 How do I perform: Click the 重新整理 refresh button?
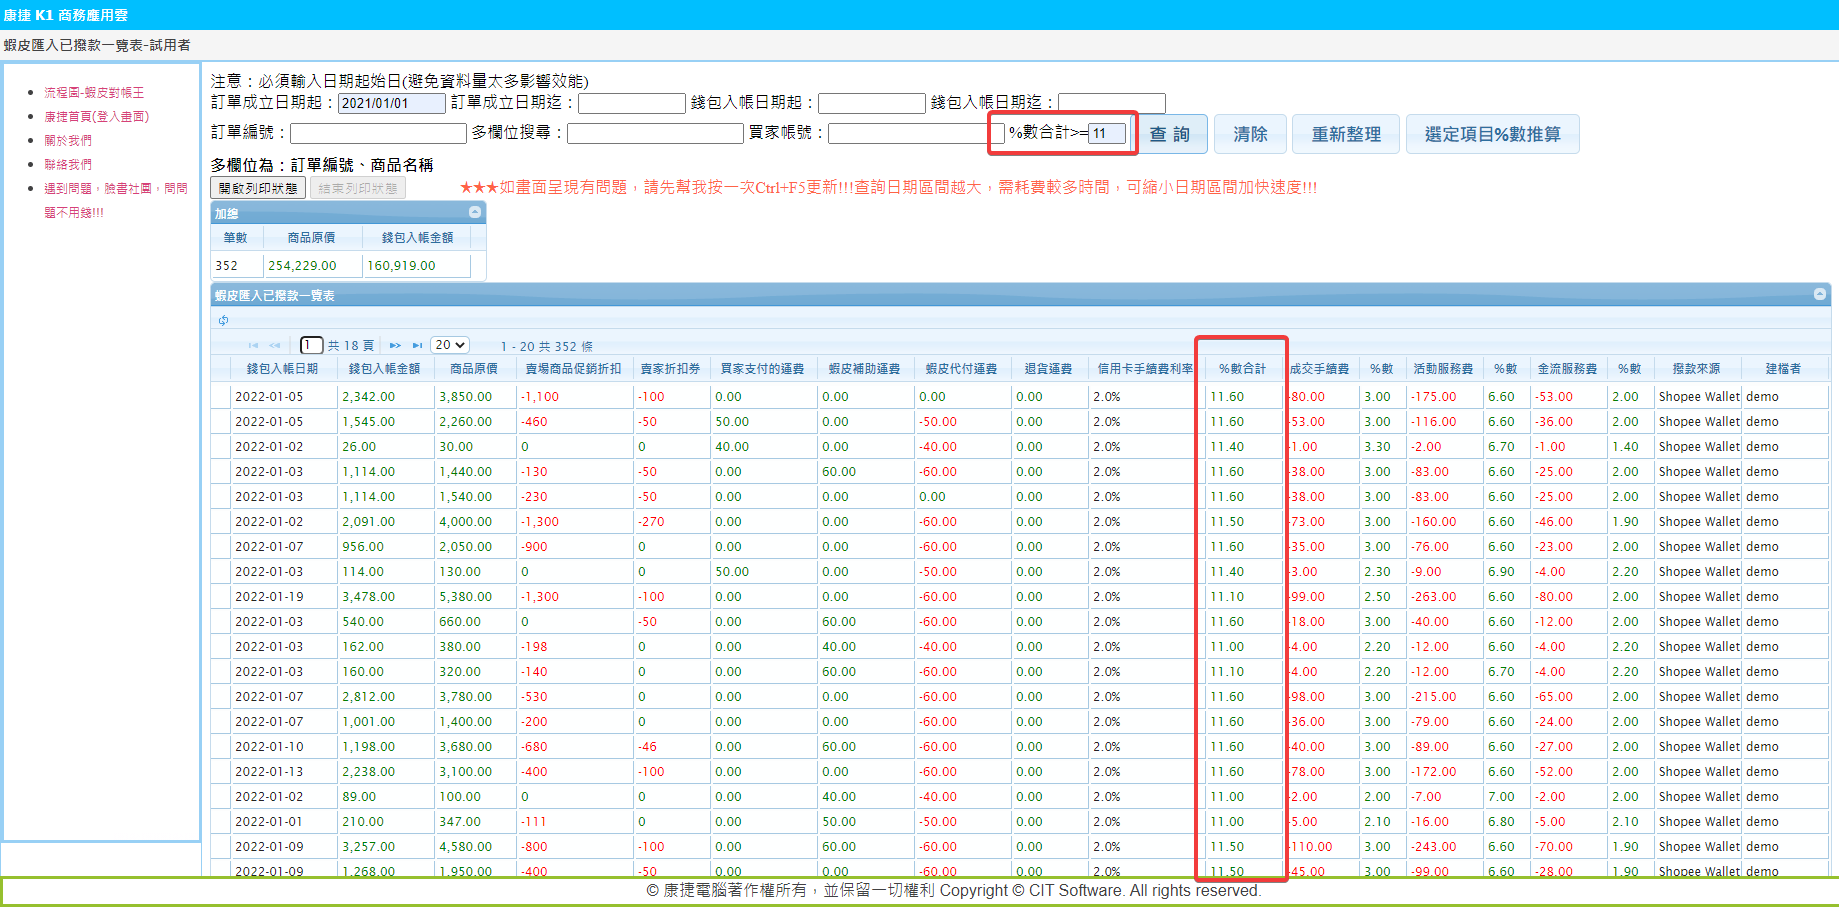pyautogui.click(x=1345, y=134)
